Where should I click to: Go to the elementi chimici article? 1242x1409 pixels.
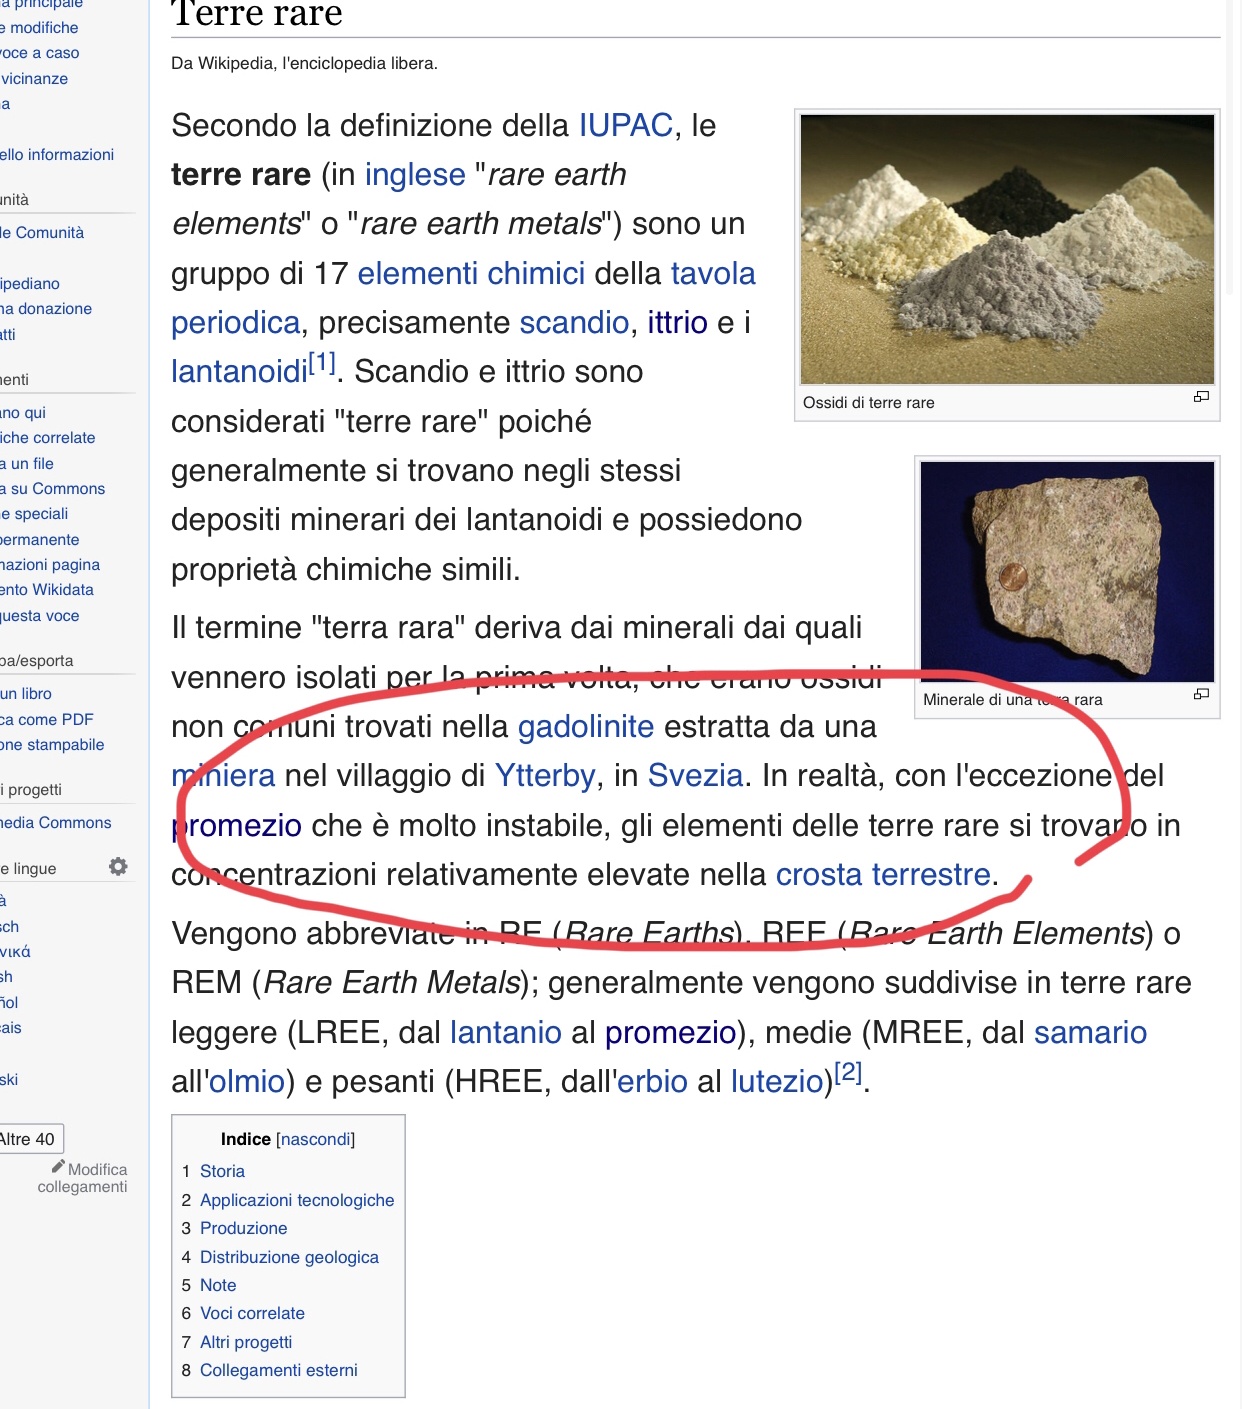pyautogui.click(x=471, y=273)
